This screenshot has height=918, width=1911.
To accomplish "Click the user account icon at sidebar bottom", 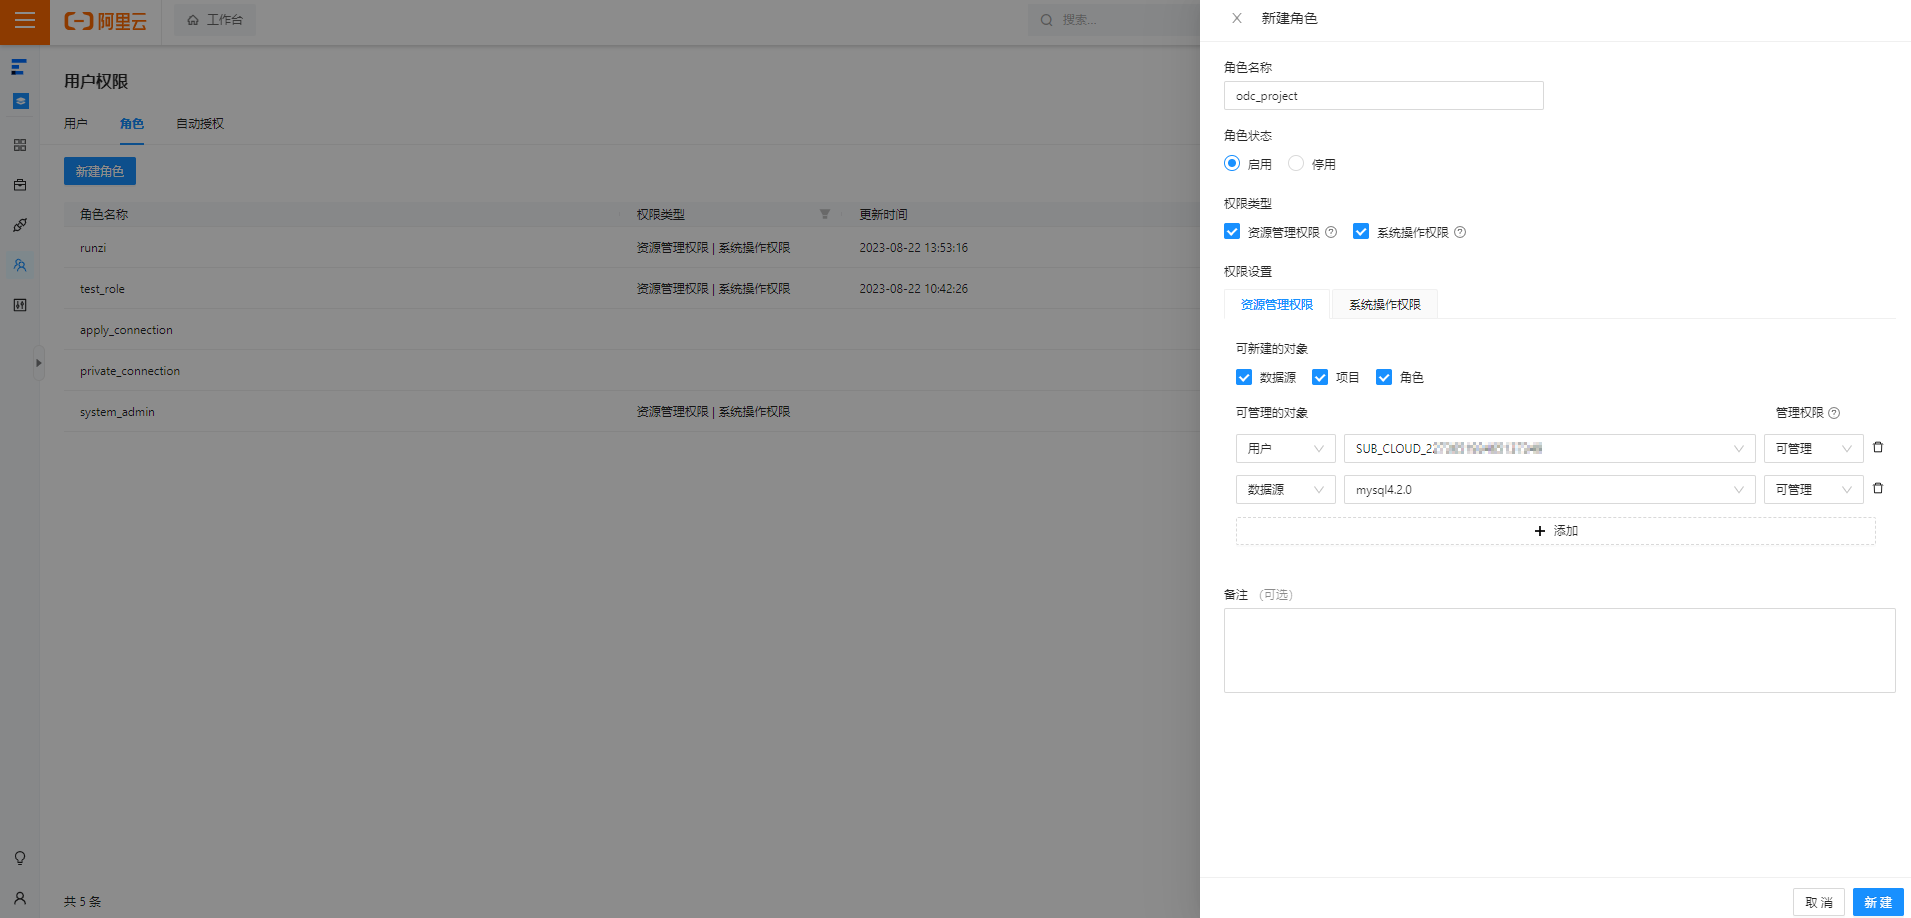I will pyautogui.click(x=20, y=898).
